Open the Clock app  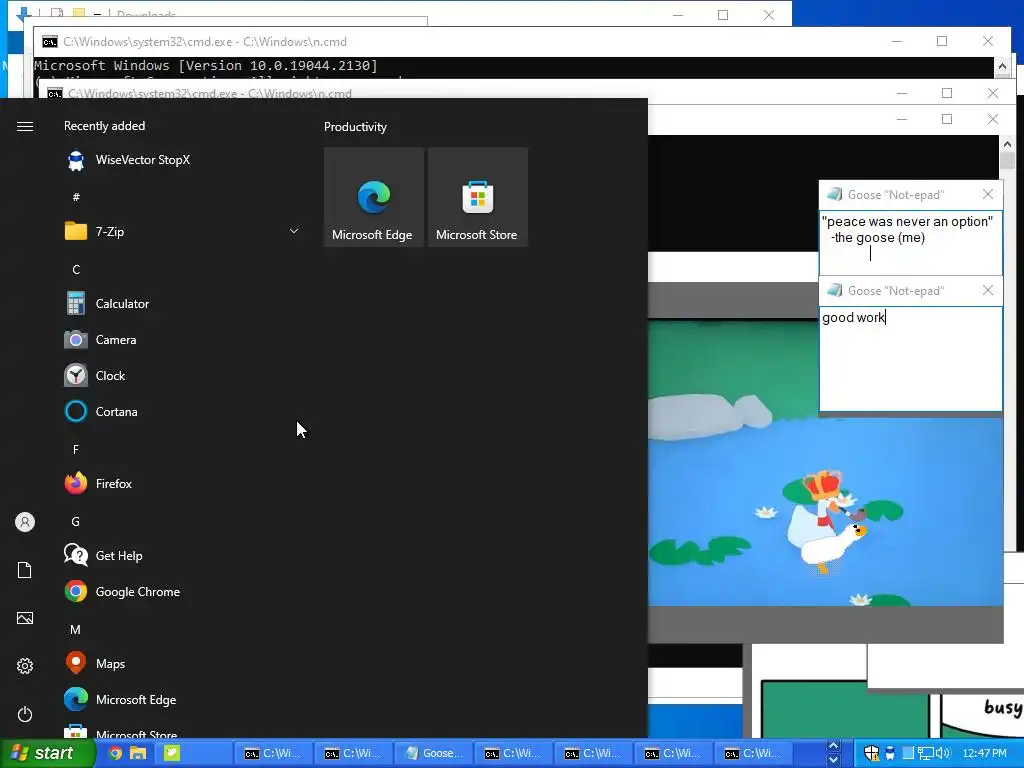pyautogui.click(x=182, y=376)
